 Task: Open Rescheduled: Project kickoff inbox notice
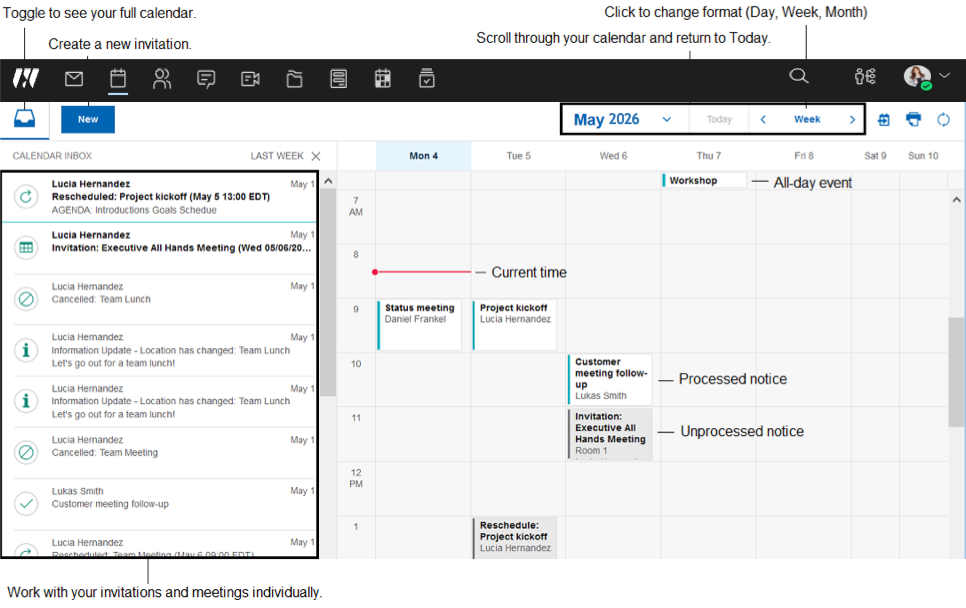(x=160, y=197)
